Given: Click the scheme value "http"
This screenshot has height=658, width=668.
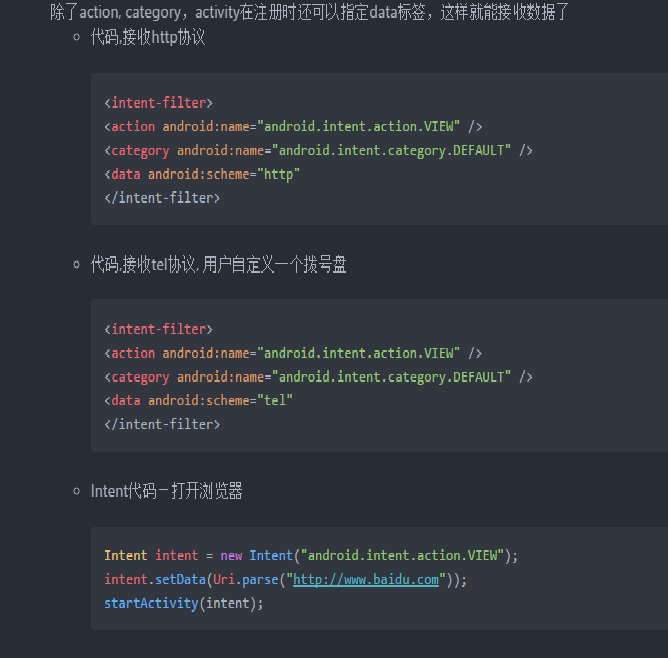Looking at the screenshot, I should 279,174.
